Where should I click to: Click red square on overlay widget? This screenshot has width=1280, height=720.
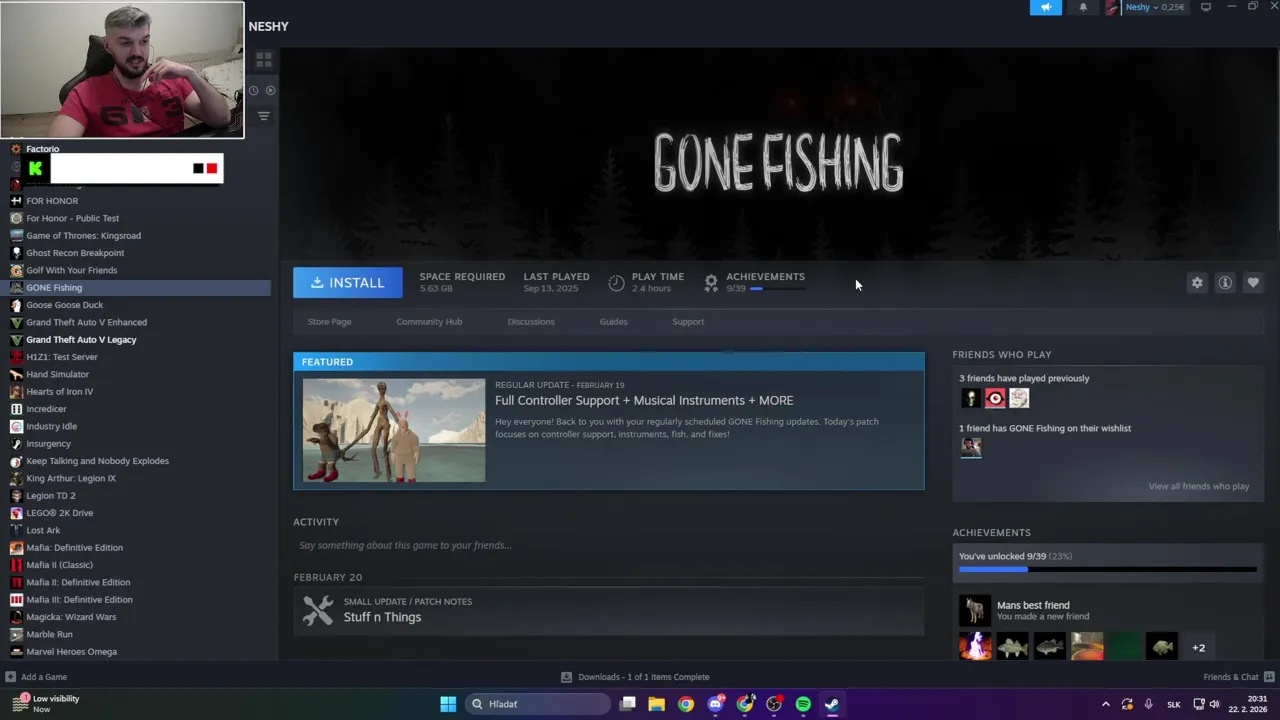211,168
